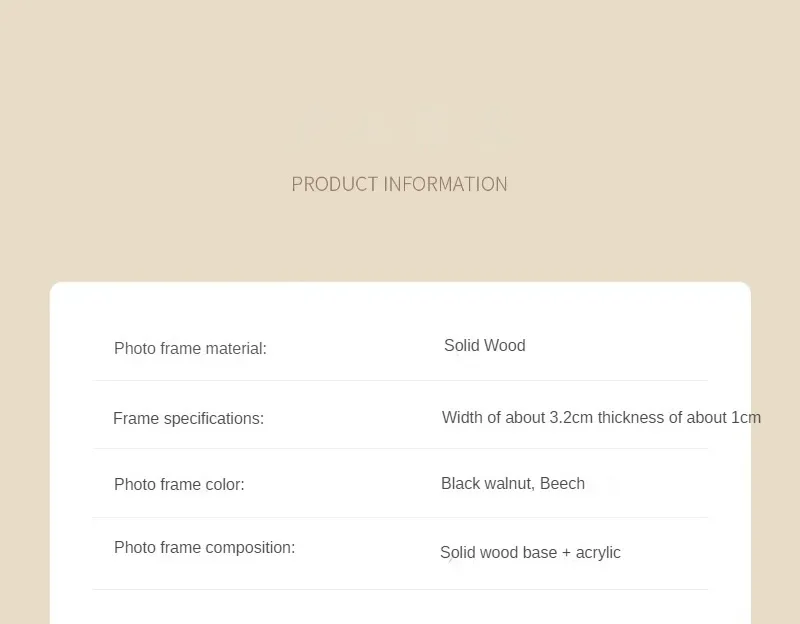800x624 pixels.
Task: Click the 'Black walnut, Beech' value
Action: tap(513, 483)
